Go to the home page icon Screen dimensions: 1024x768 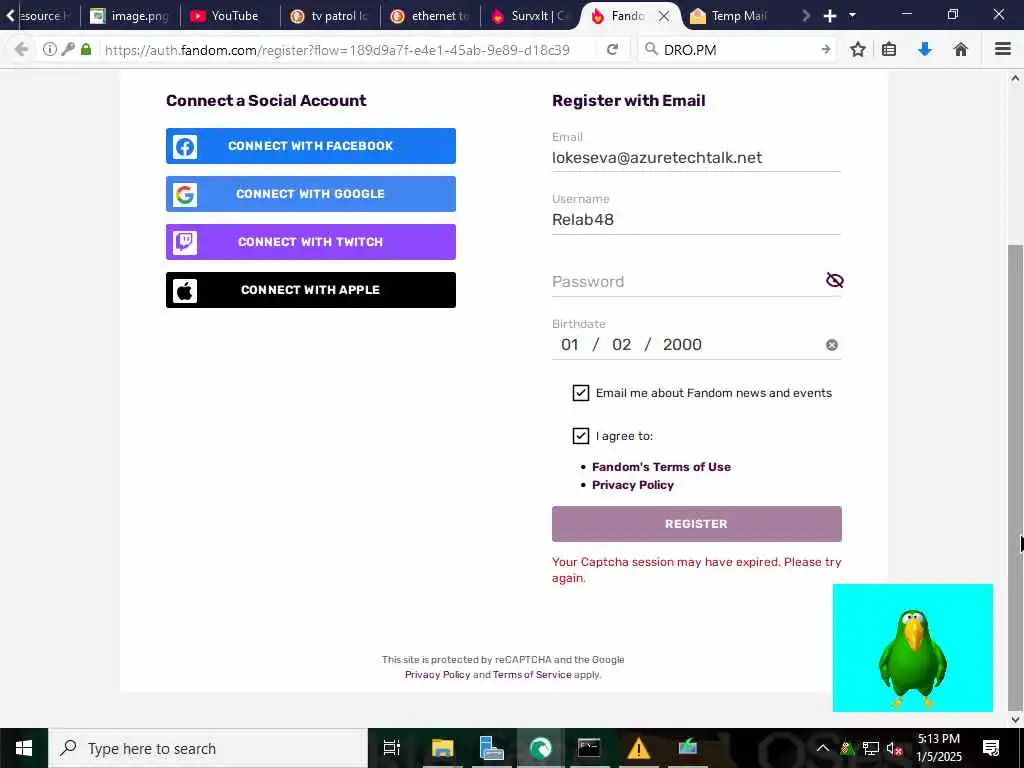coord(961,49)
